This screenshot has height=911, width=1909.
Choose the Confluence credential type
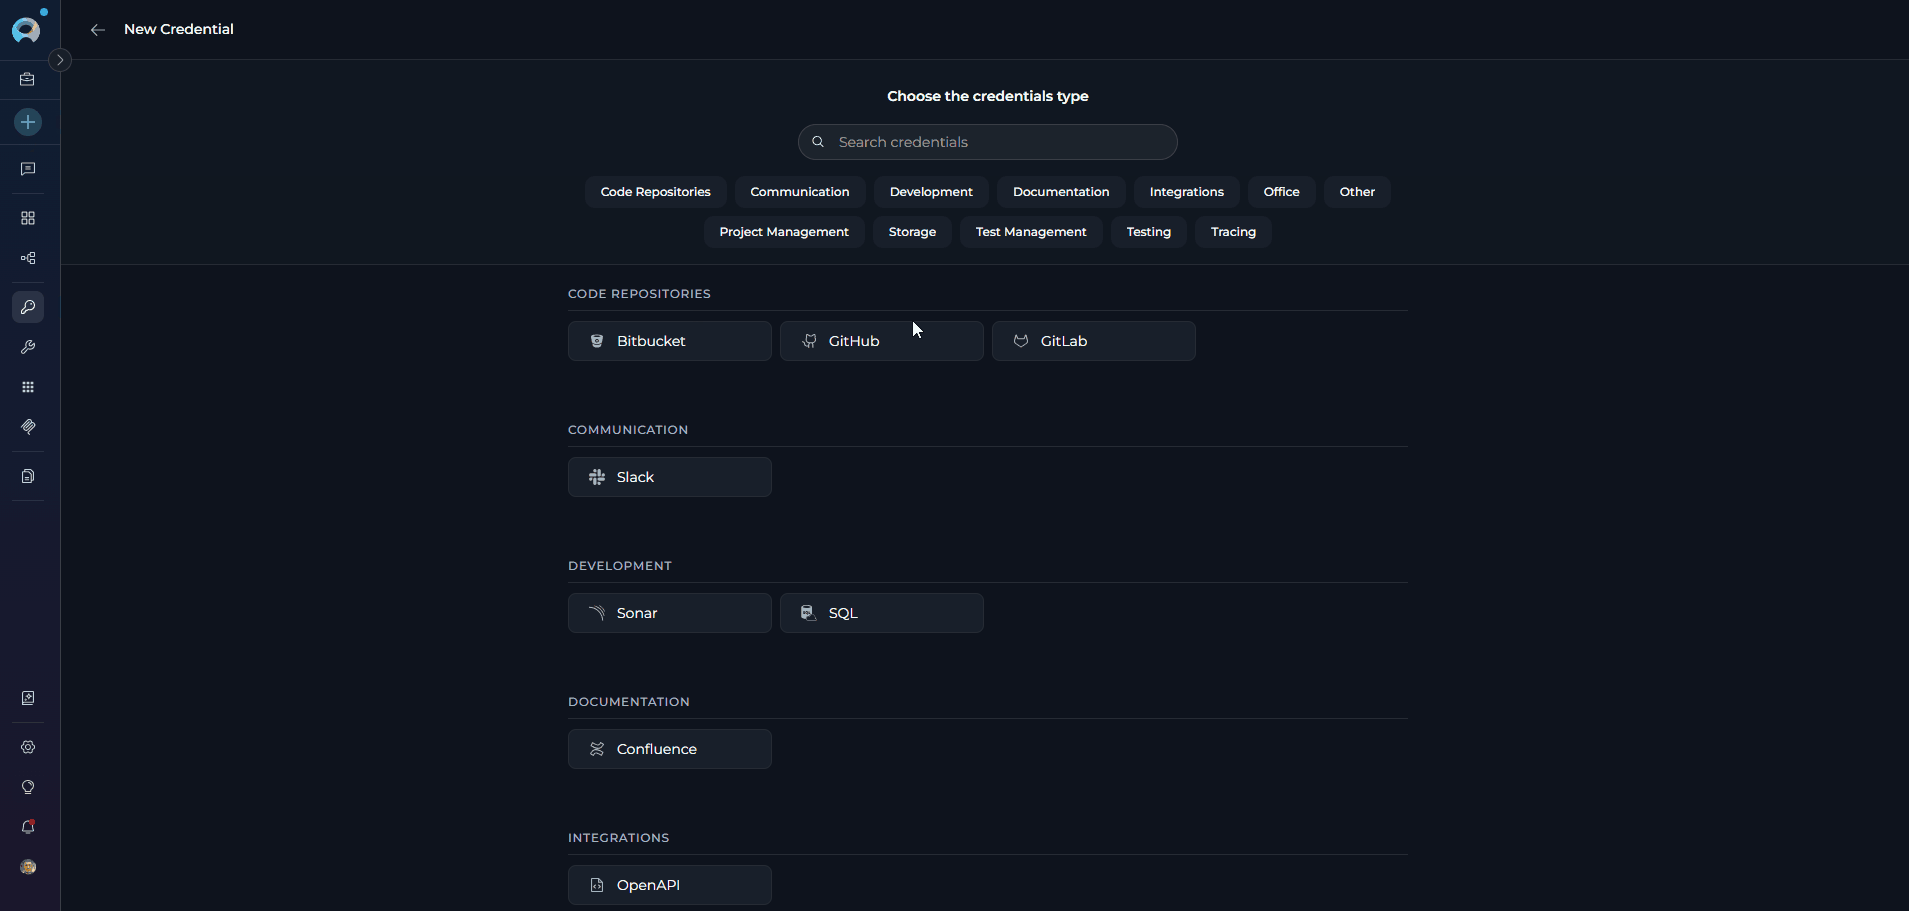coord(670,749)
